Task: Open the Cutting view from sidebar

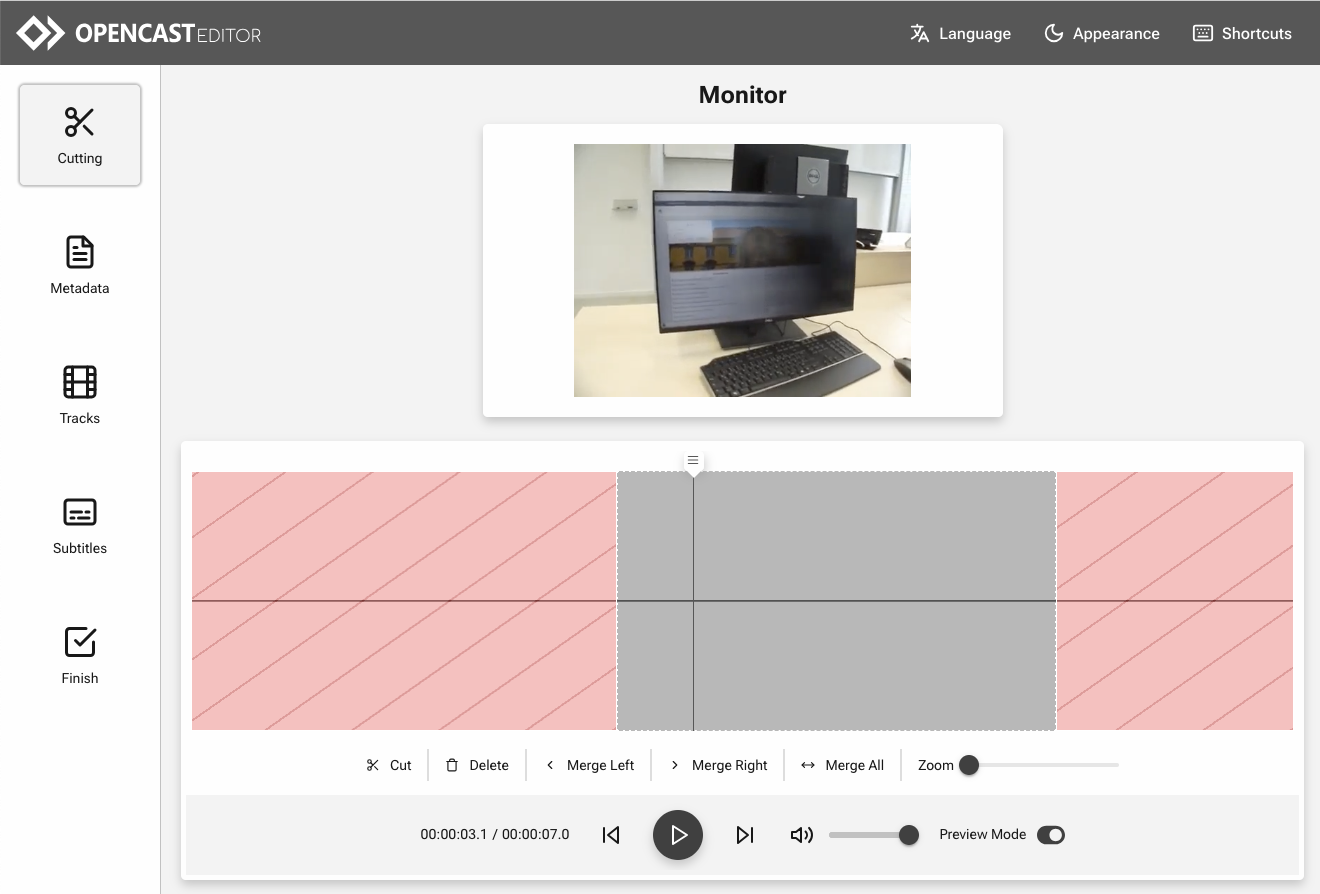Action: (x=80, y=135)
